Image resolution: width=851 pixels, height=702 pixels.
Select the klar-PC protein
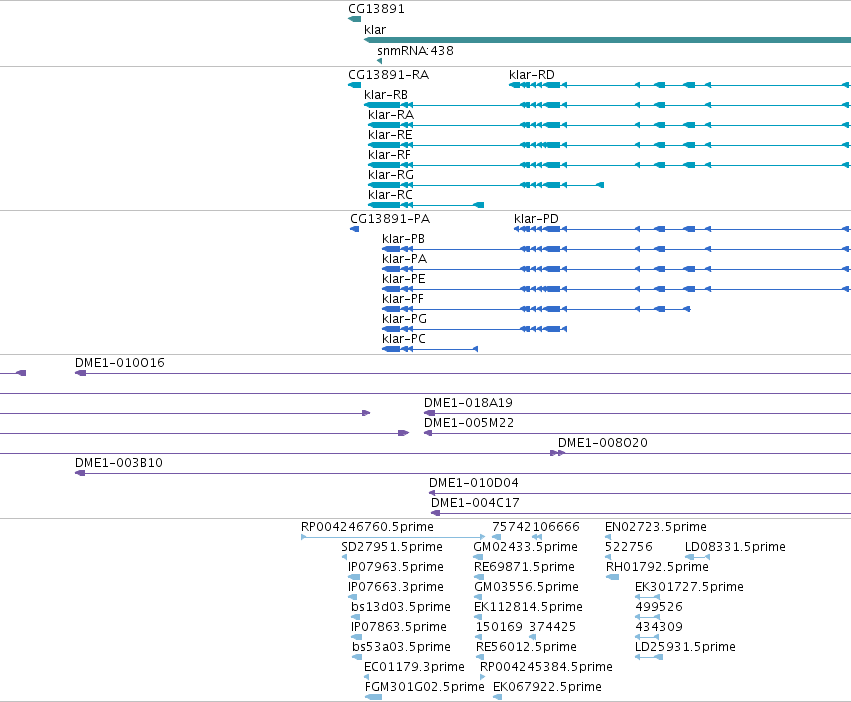(404, 339)
